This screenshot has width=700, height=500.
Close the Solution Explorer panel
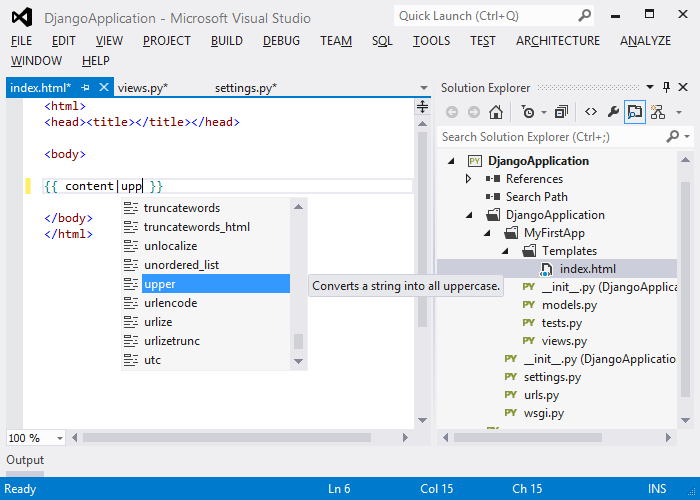pos(683,87)
